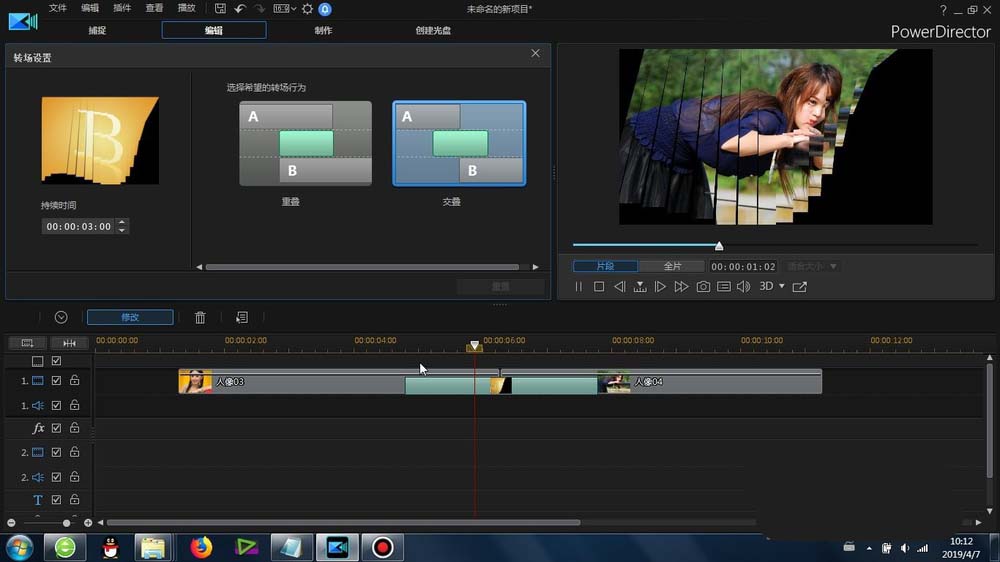Click the snapshot camera icon in preview
This screenshot has height=562, width=1000.
click(703, 287)
